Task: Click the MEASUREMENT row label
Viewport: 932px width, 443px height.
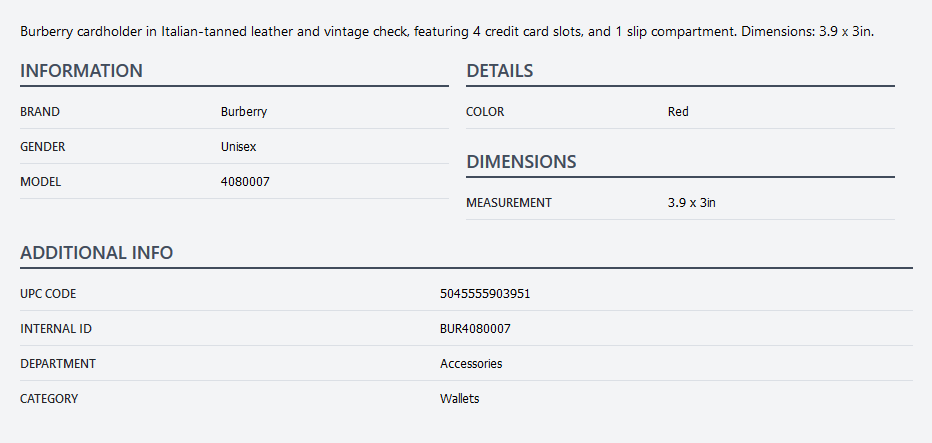Action: [508, 203]
